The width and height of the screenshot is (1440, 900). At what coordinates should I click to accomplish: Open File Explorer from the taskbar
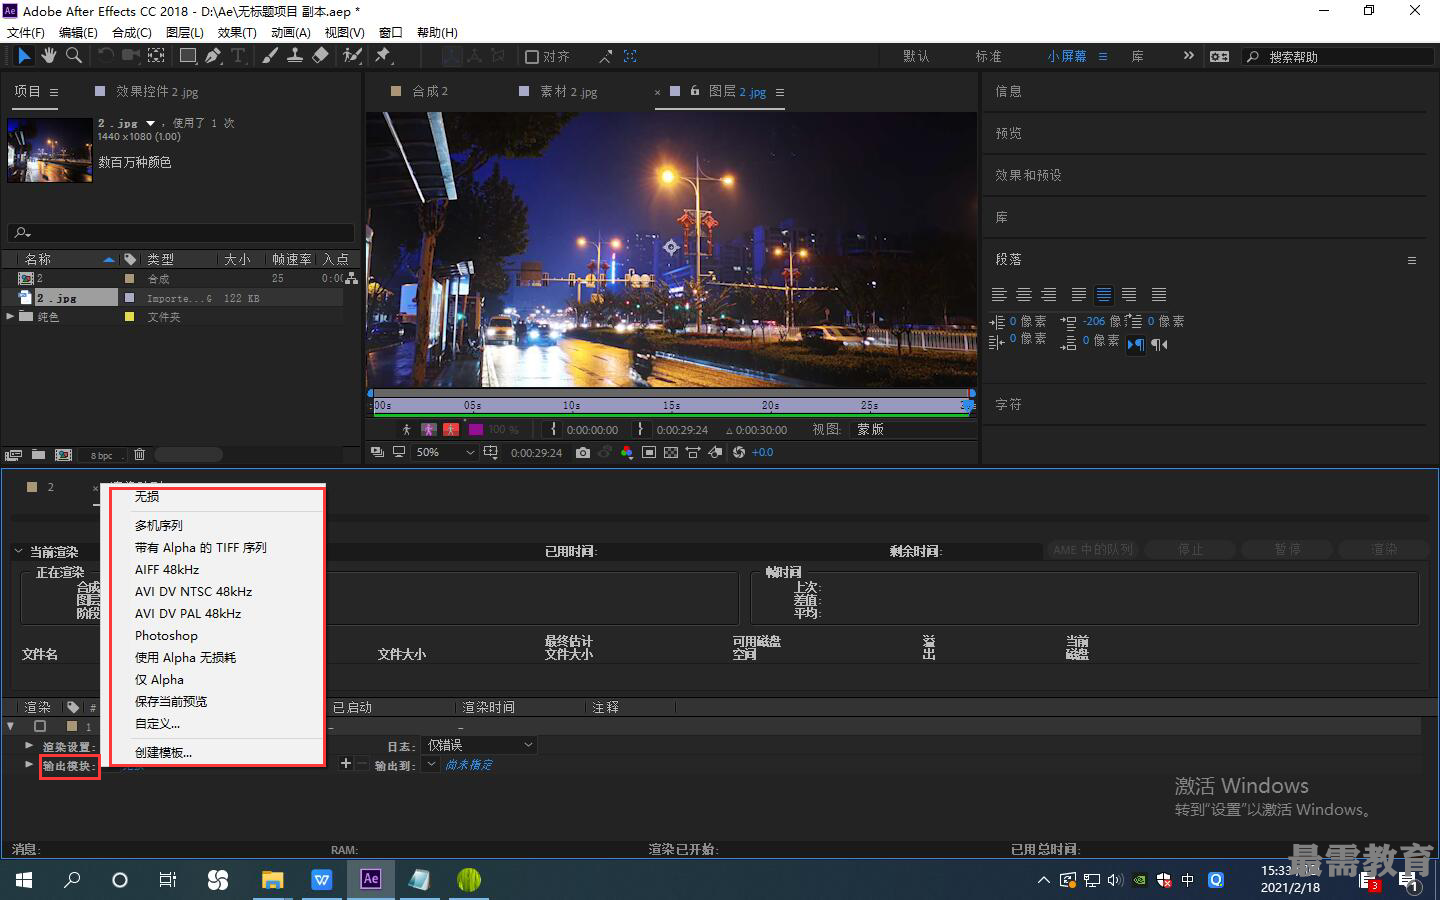pyautogui.click(x=272, y=879)
